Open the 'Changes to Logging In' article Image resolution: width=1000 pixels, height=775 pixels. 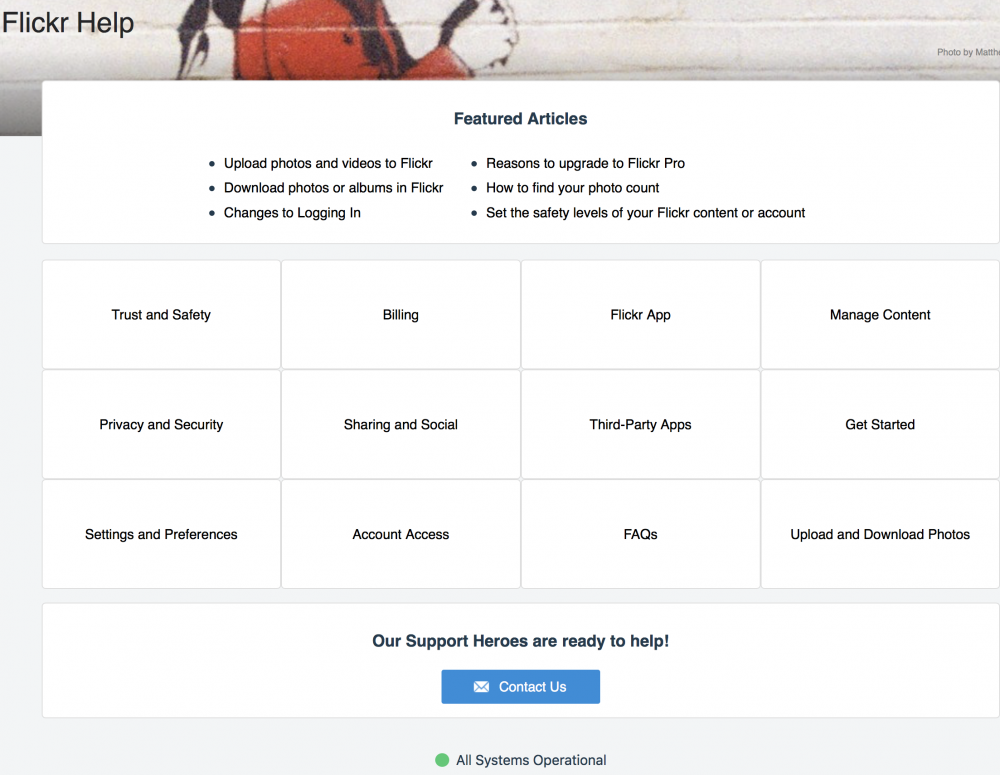tap(292, 212)
